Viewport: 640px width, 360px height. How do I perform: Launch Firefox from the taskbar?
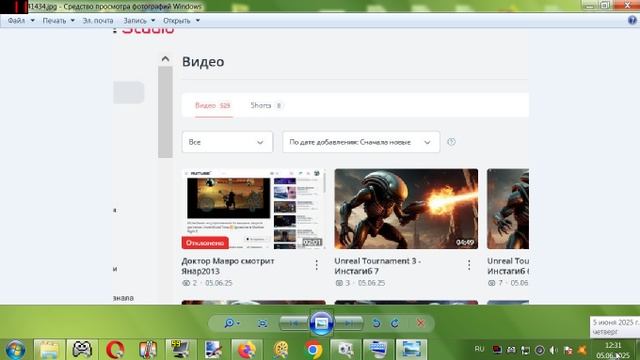click(247, 350)
